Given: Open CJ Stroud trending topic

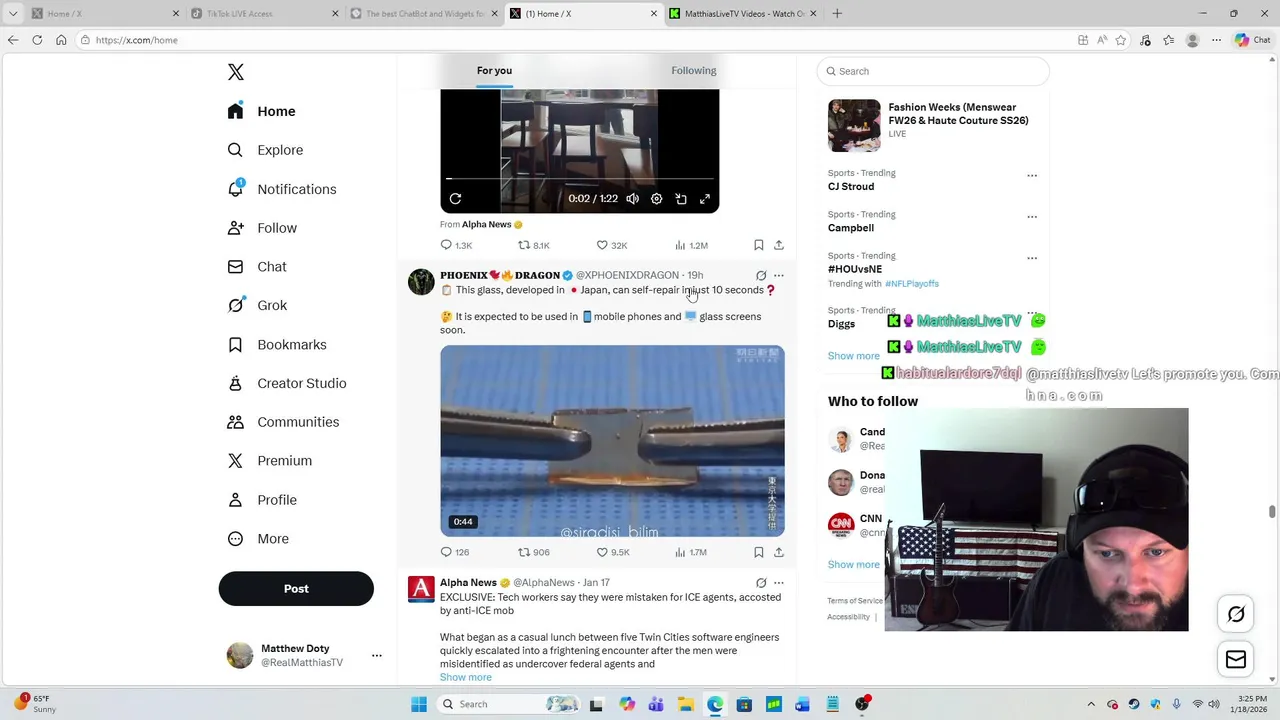Looking at the screenshot, I should pyautogui.click(x=851, y=187).
